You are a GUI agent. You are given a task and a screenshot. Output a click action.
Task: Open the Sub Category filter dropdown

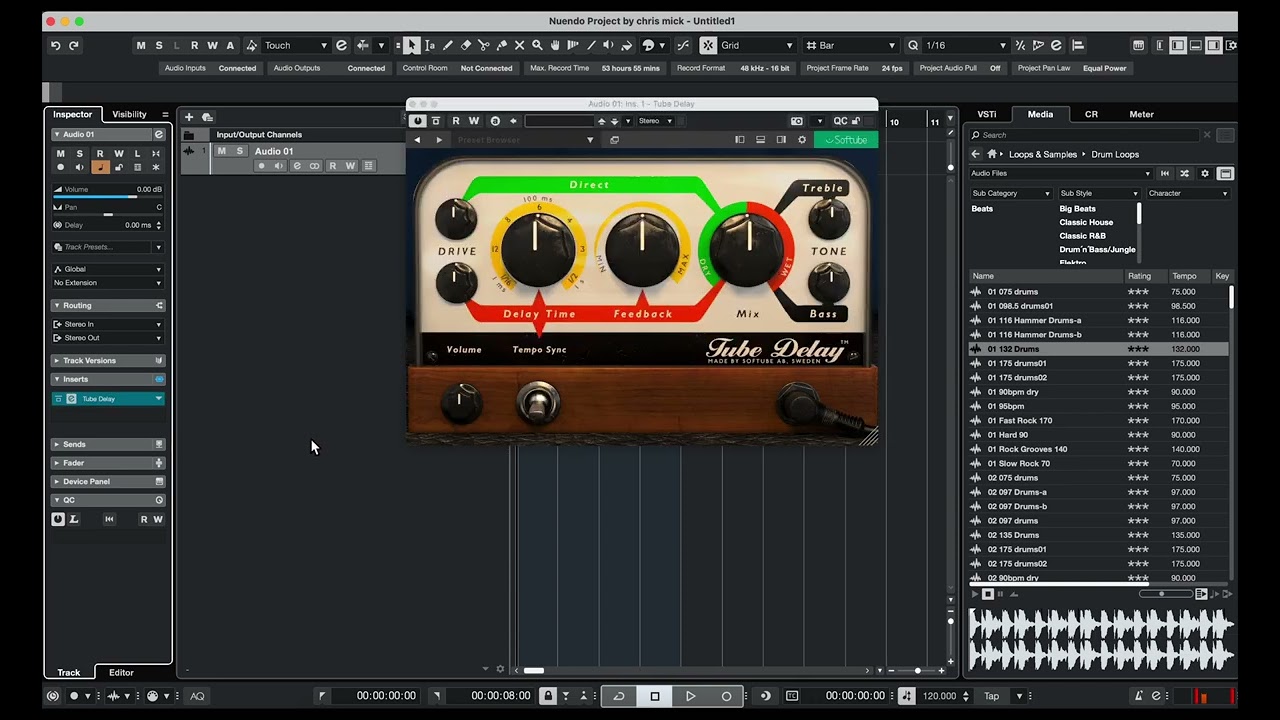1011,193
